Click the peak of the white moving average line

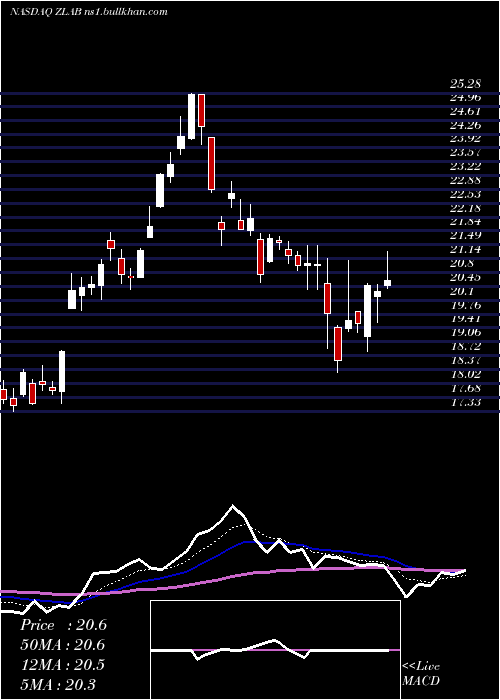(x=233, y=506)
